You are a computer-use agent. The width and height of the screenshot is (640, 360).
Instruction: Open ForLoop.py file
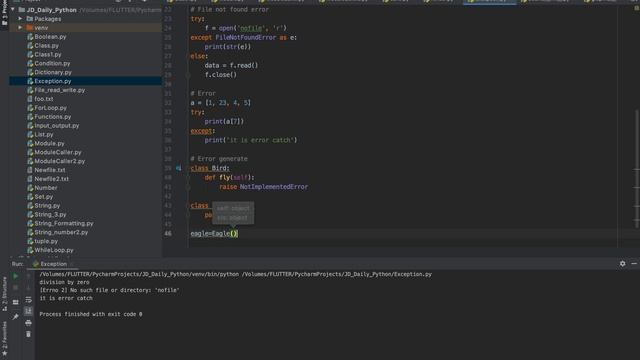pos(50,108)
